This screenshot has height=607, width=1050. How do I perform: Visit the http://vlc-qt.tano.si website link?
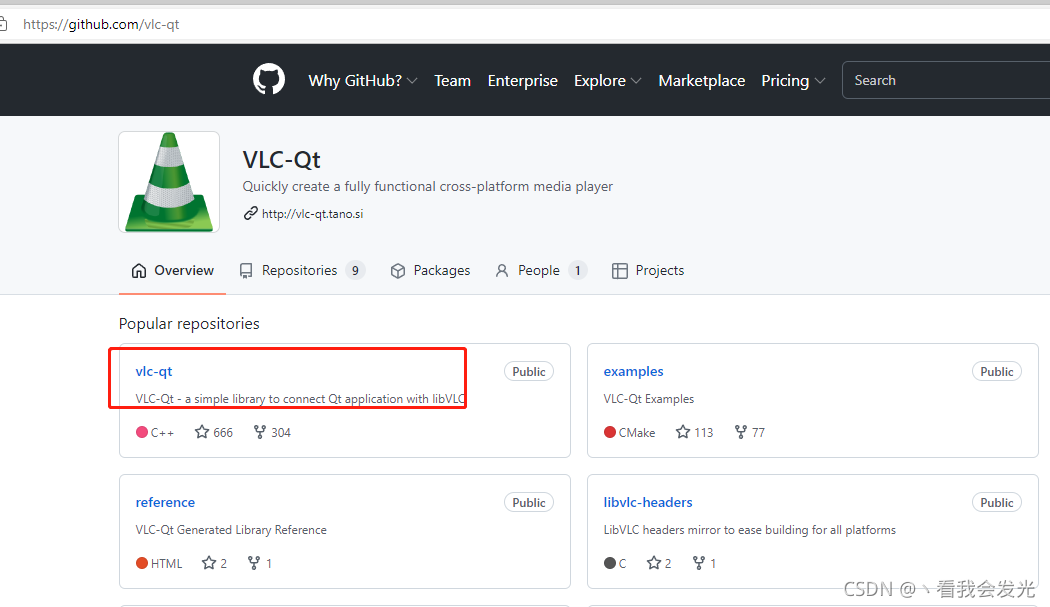[x=312, y=214]
